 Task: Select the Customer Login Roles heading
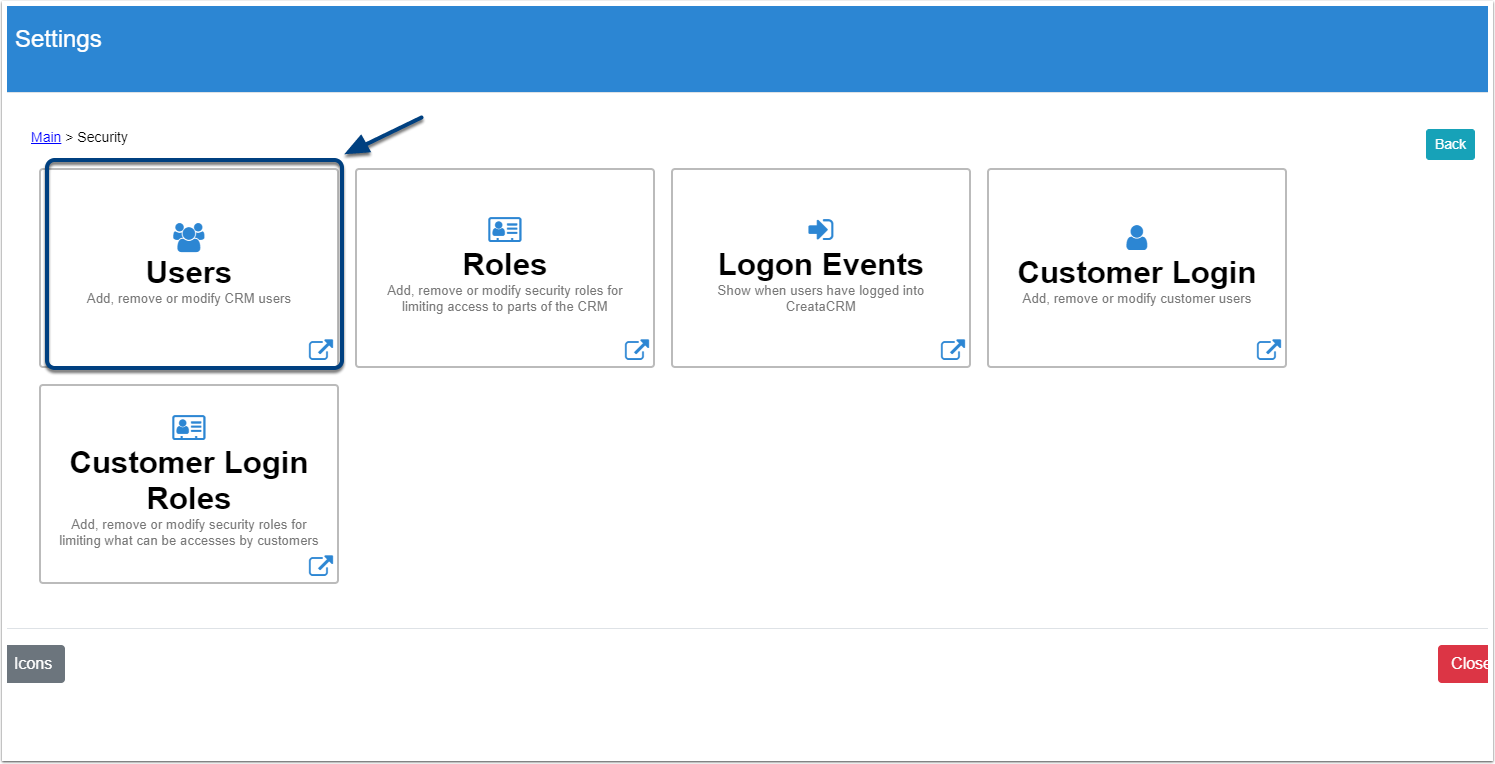189,481
